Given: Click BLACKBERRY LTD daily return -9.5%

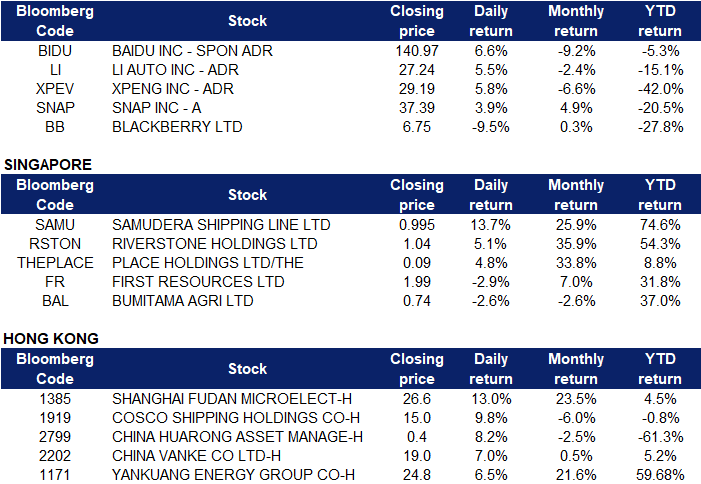Looking at the screenshot, I should pos(490,127).
